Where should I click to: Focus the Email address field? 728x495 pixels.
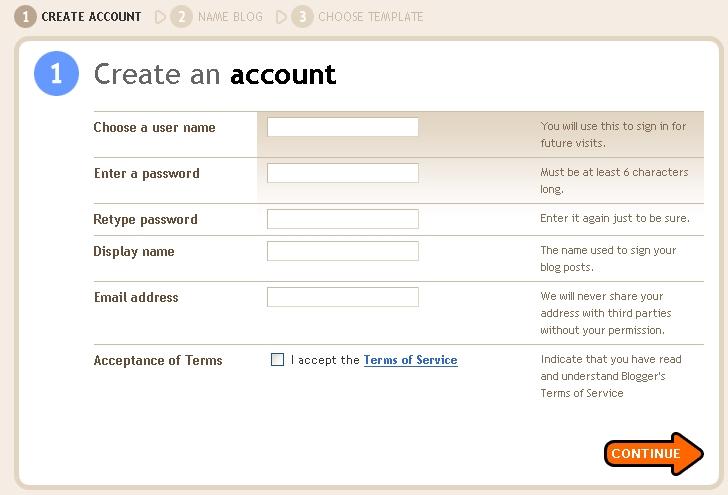343,297
